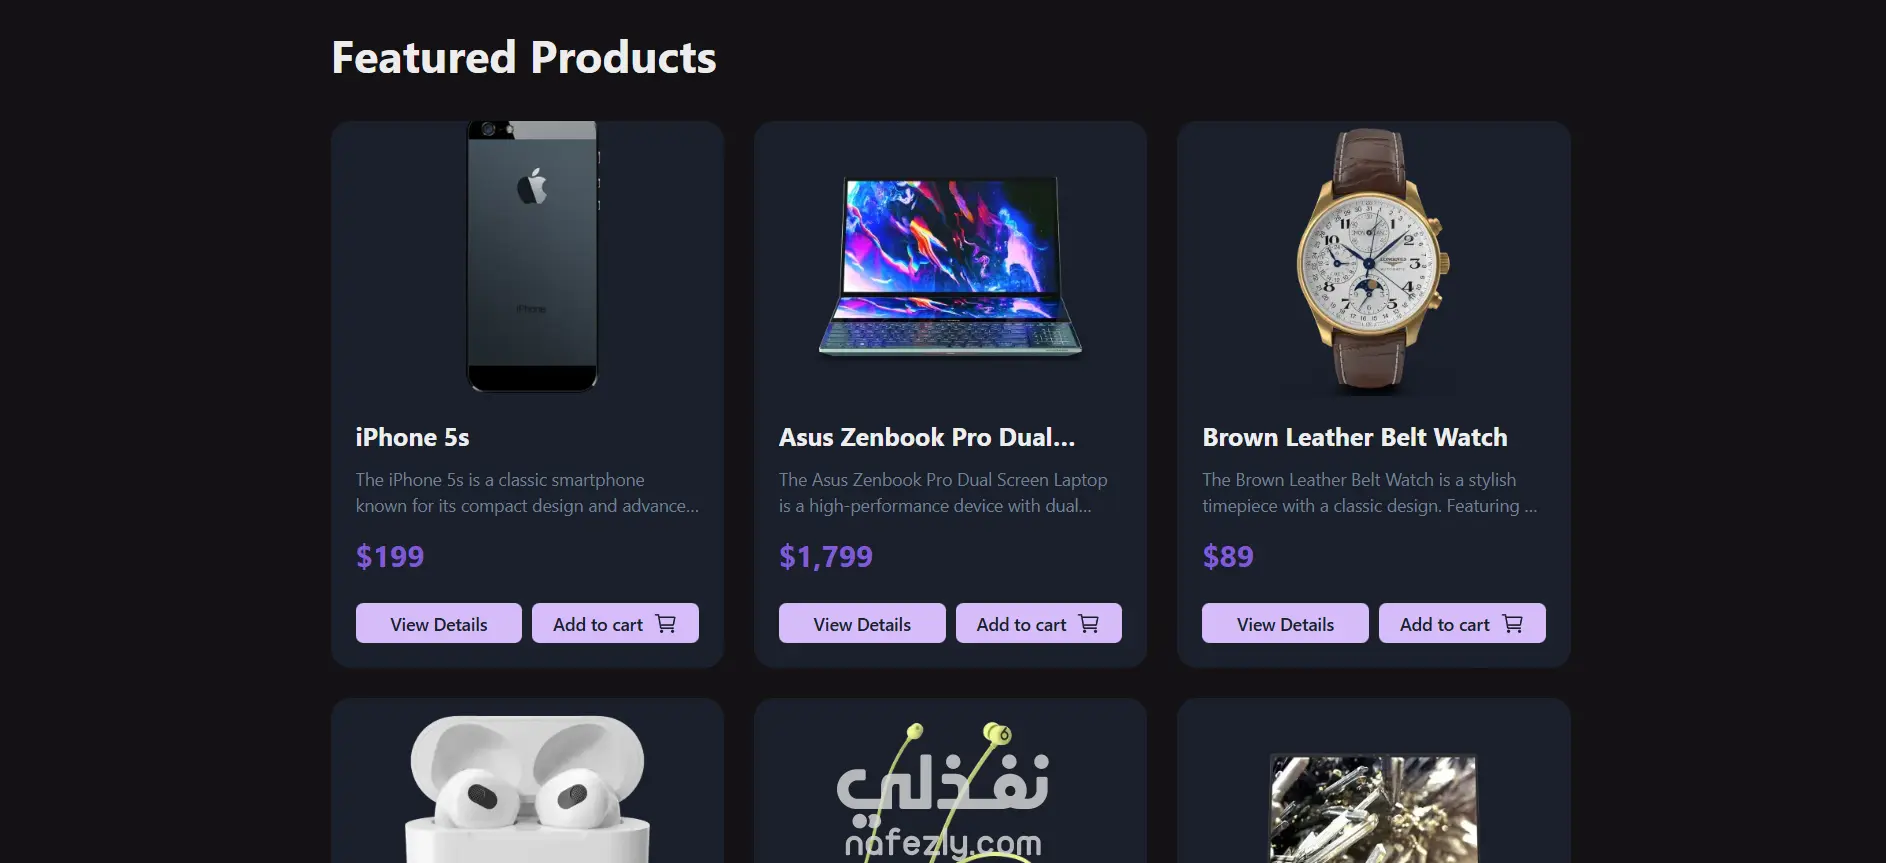Click the Asus Zenbook Pro Dual... title

click(927, 437)
